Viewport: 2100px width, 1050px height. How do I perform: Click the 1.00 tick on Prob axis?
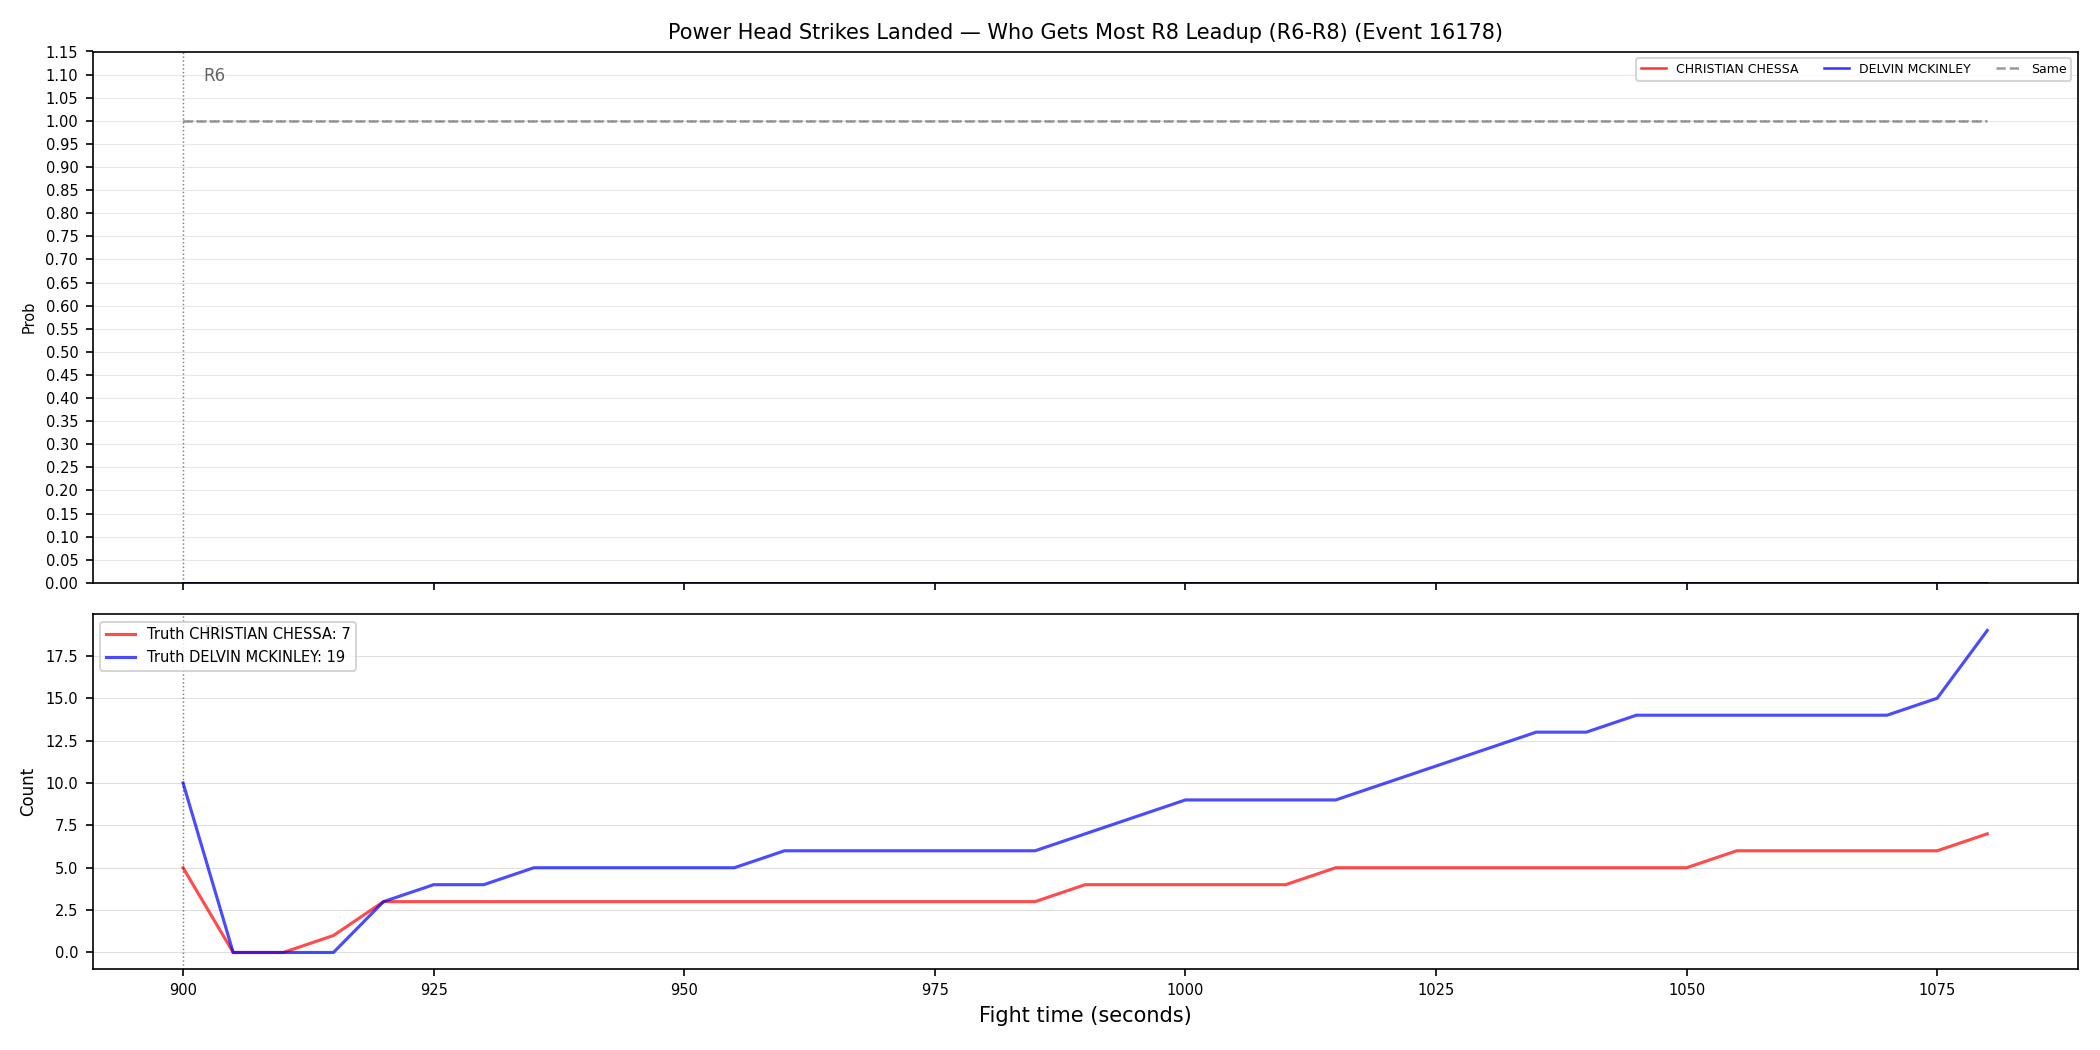click(62, 121)
